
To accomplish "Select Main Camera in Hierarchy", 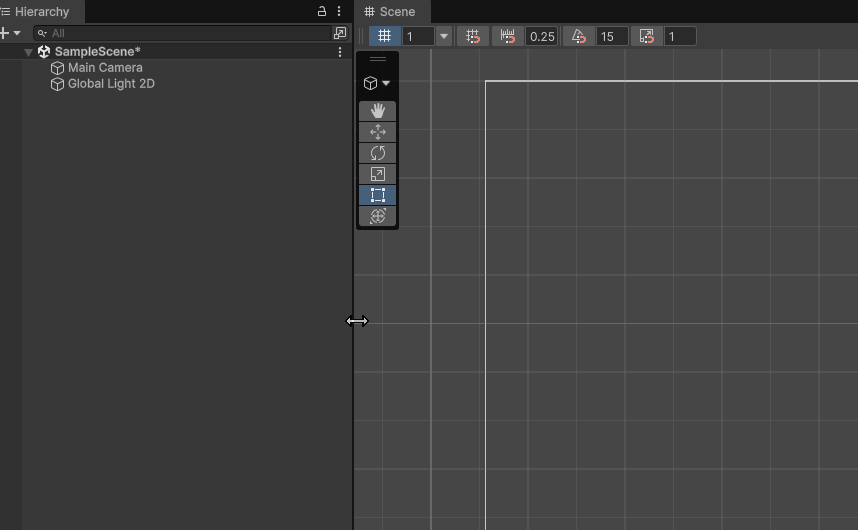I will tap(105, 68).
